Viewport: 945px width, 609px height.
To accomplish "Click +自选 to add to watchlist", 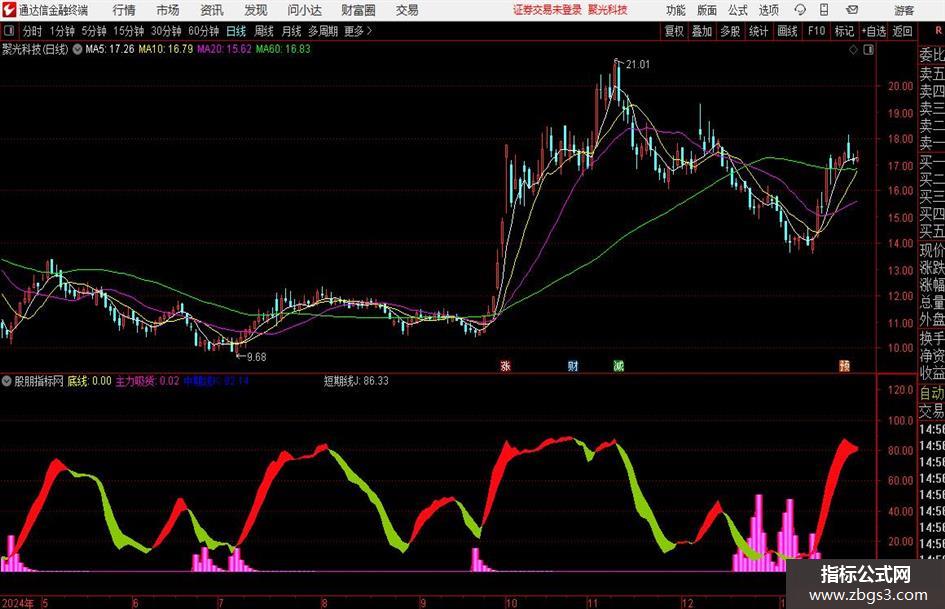I will click(x=873, y=31).
